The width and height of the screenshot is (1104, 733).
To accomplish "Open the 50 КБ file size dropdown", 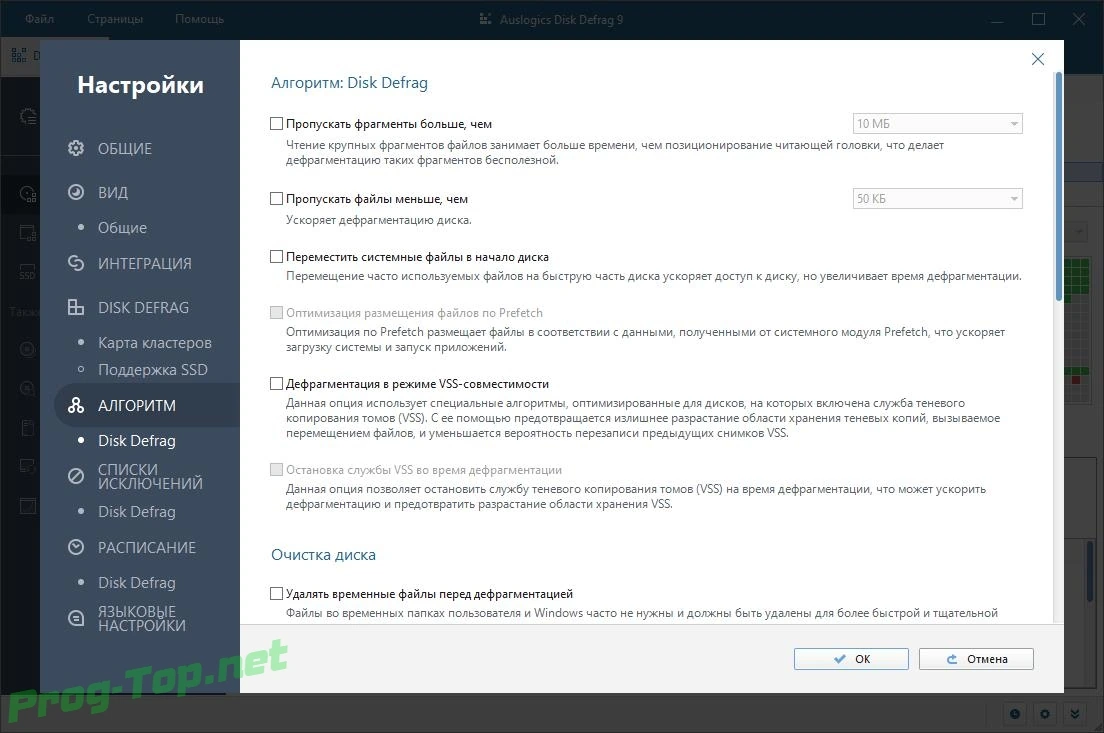I will 937,199.
